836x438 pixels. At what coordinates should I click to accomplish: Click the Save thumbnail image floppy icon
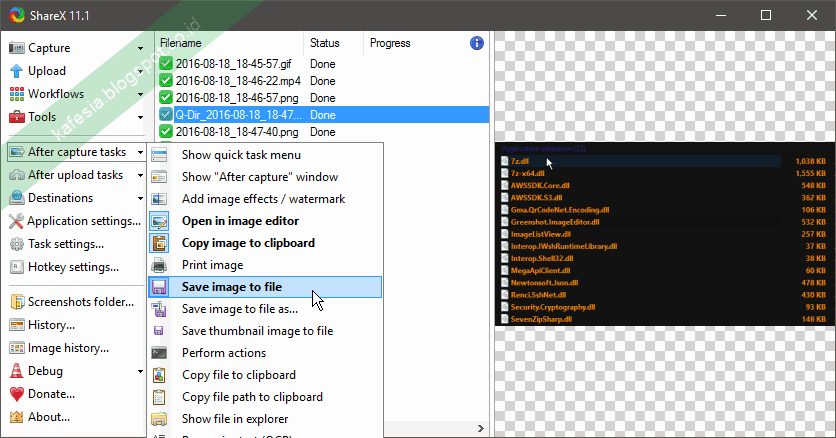158,331
